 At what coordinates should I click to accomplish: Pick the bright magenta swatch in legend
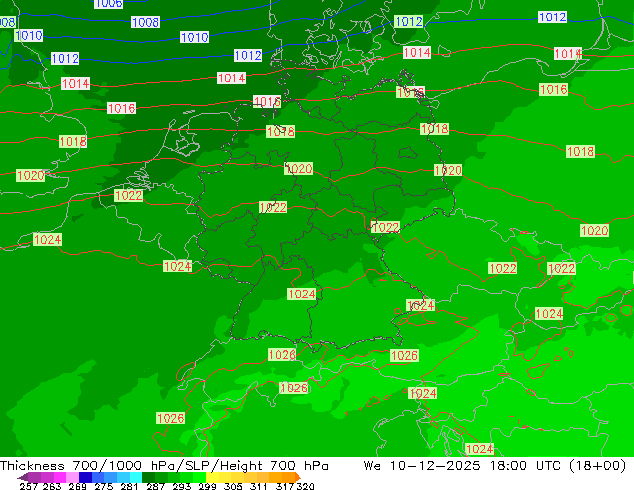click(60, 477)
